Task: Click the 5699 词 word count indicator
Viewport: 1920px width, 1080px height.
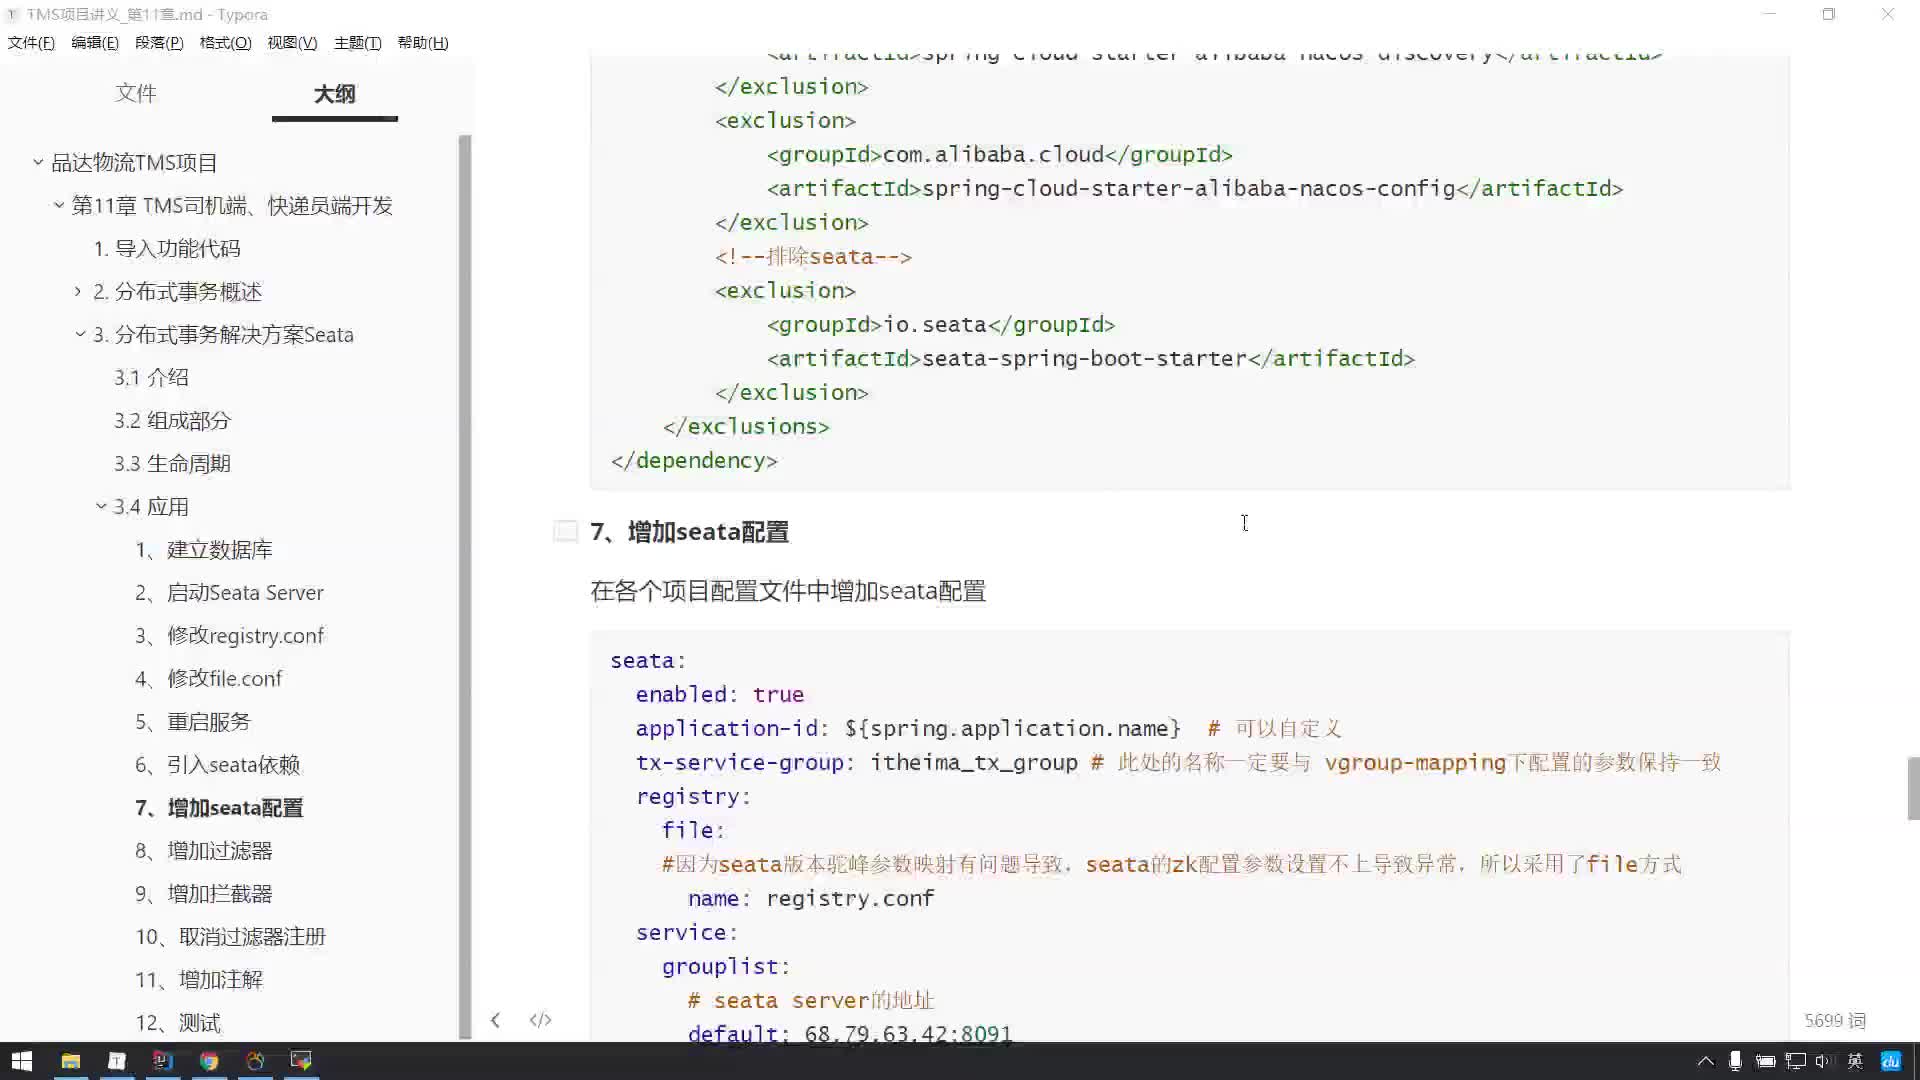Action: click(x=1835, y=1020)
